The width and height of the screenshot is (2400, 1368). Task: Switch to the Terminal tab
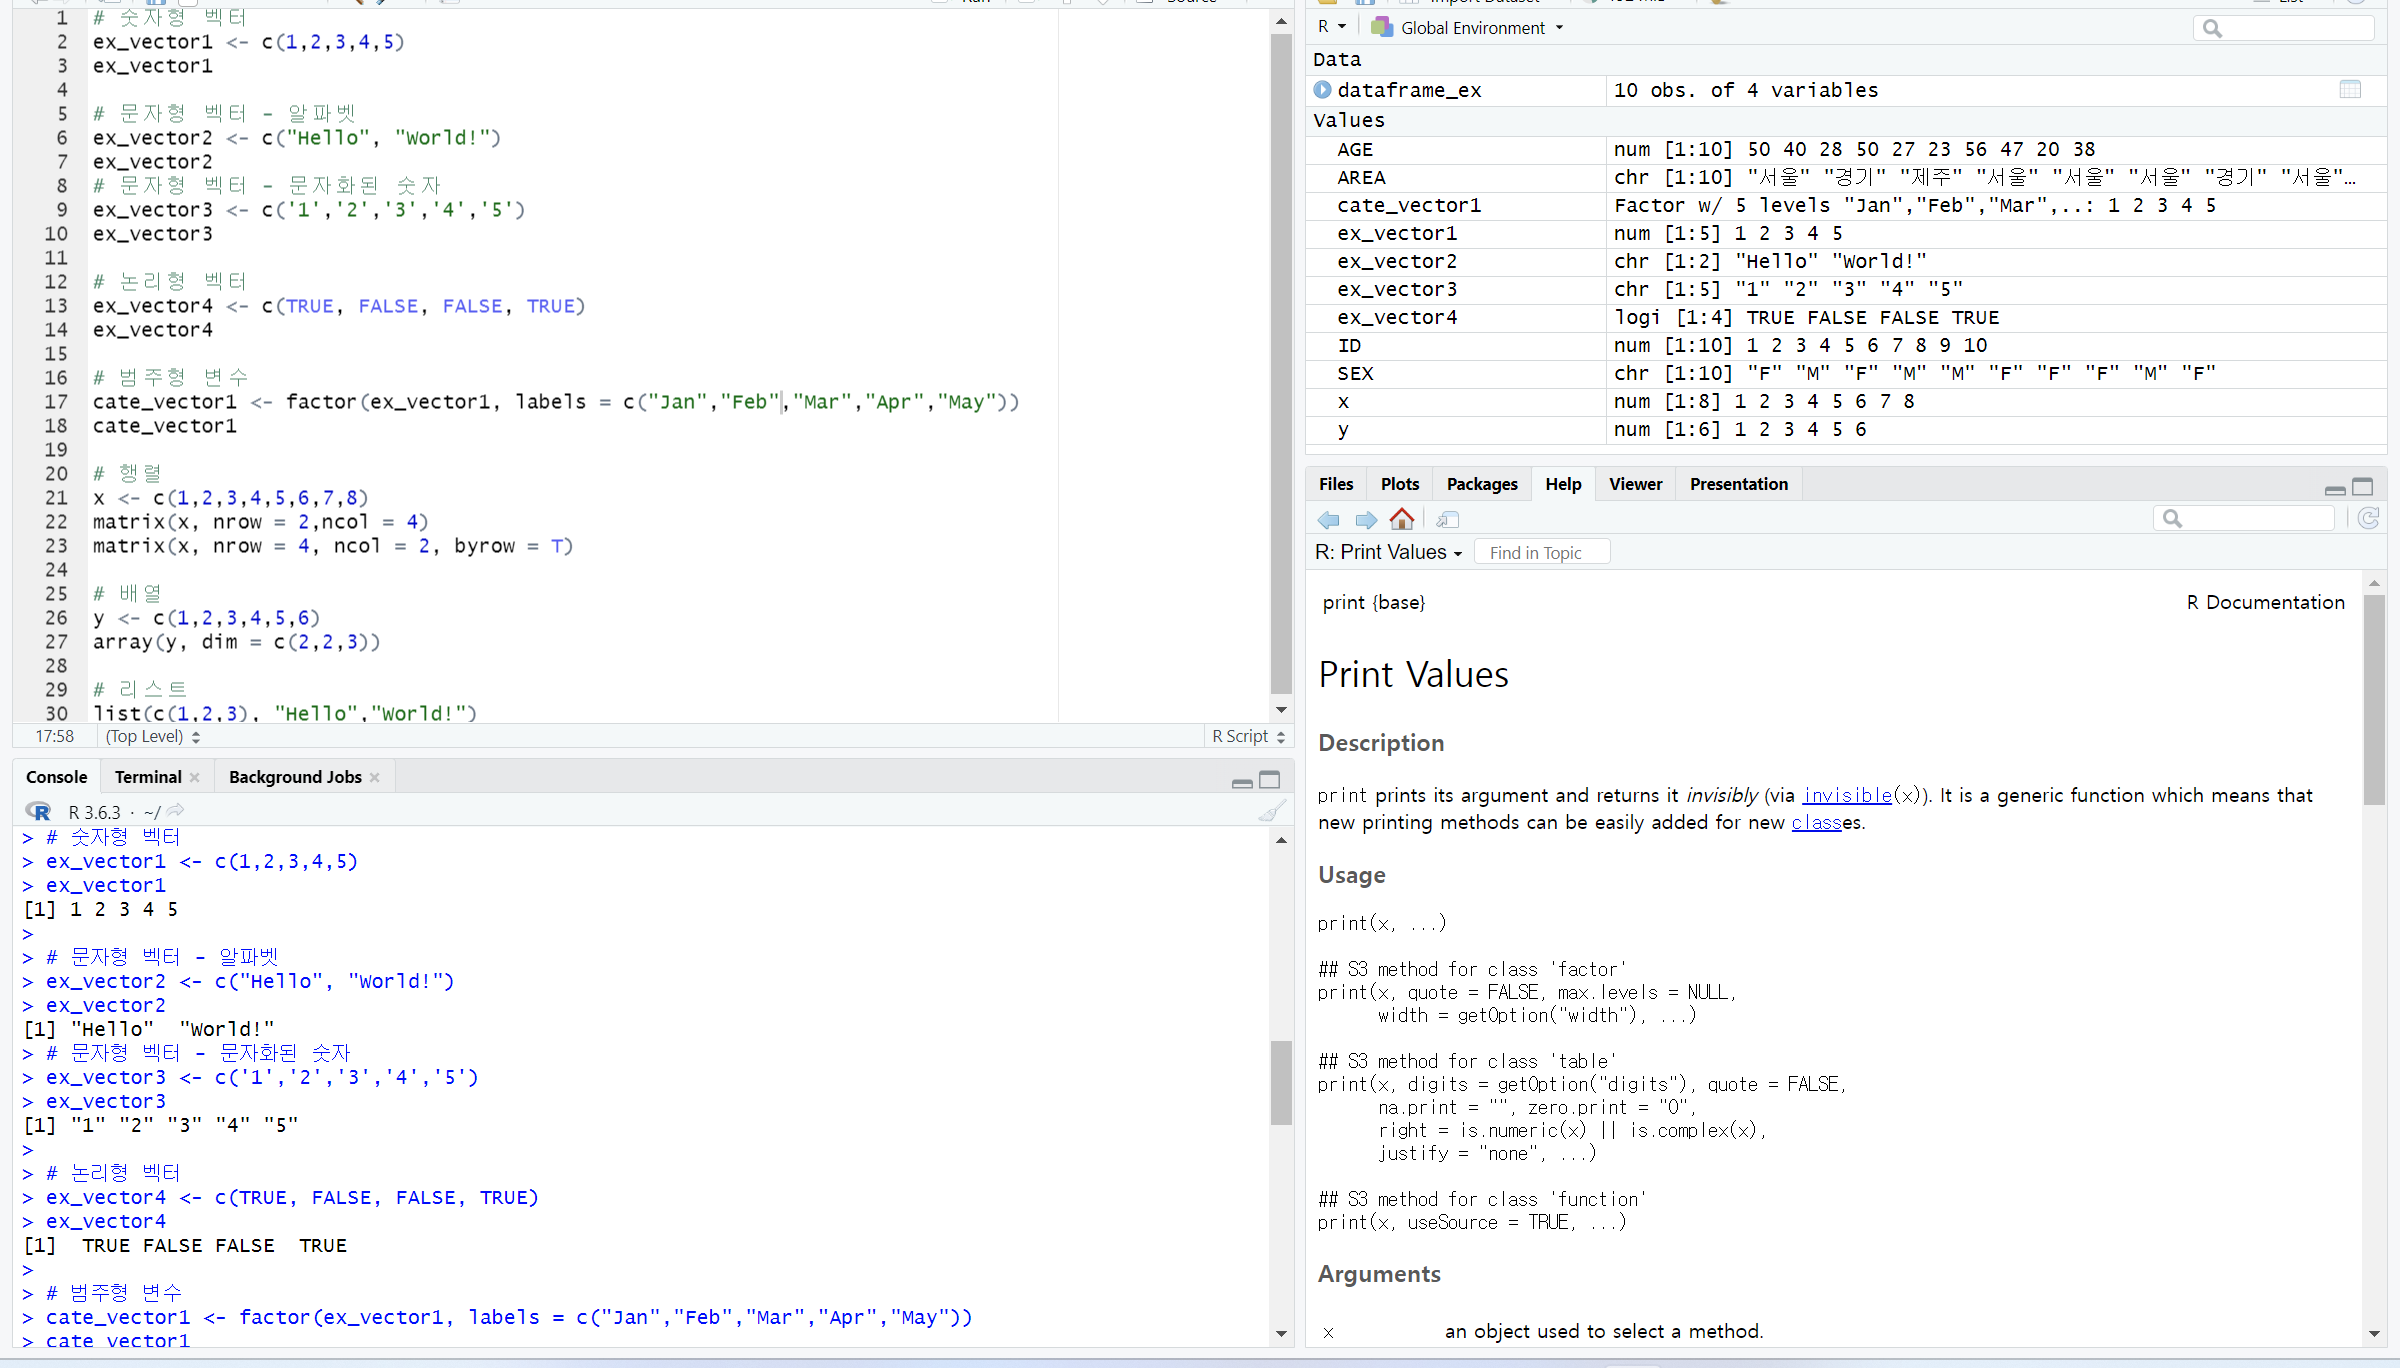point(148,777)
